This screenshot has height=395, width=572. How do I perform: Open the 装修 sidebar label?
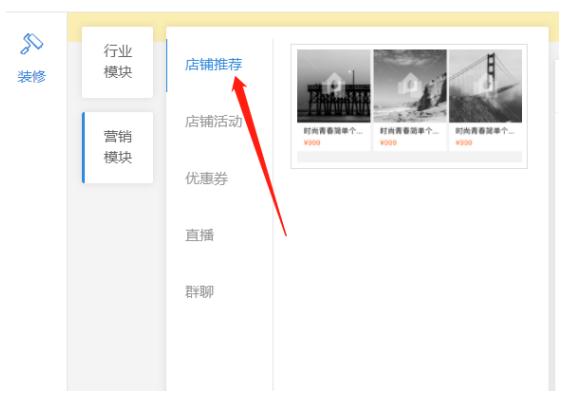coord(32,77)
